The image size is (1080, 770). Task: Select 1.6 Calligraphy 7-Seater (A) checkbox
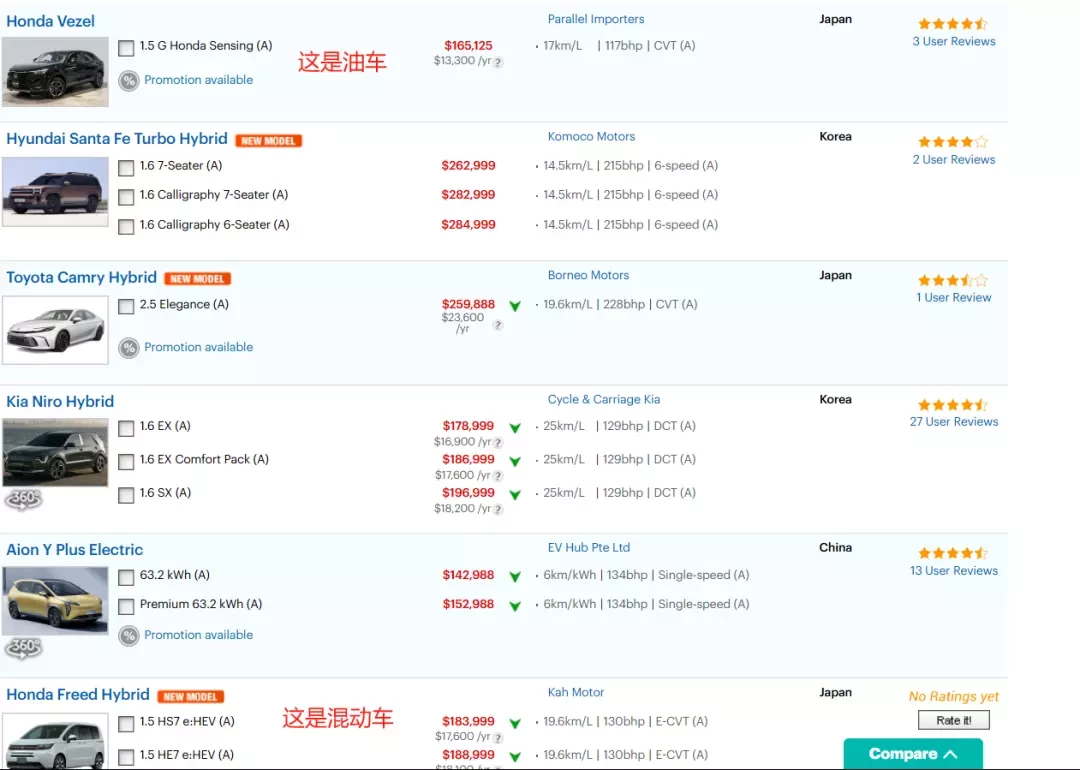[126, 197]
